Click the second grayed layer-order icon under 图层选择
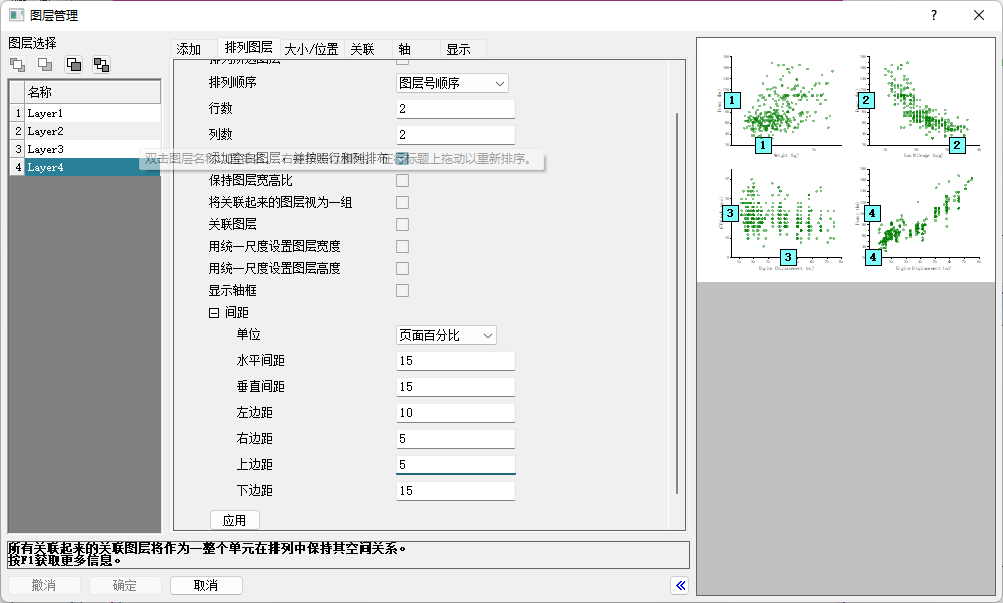 [x=45, y=65]
